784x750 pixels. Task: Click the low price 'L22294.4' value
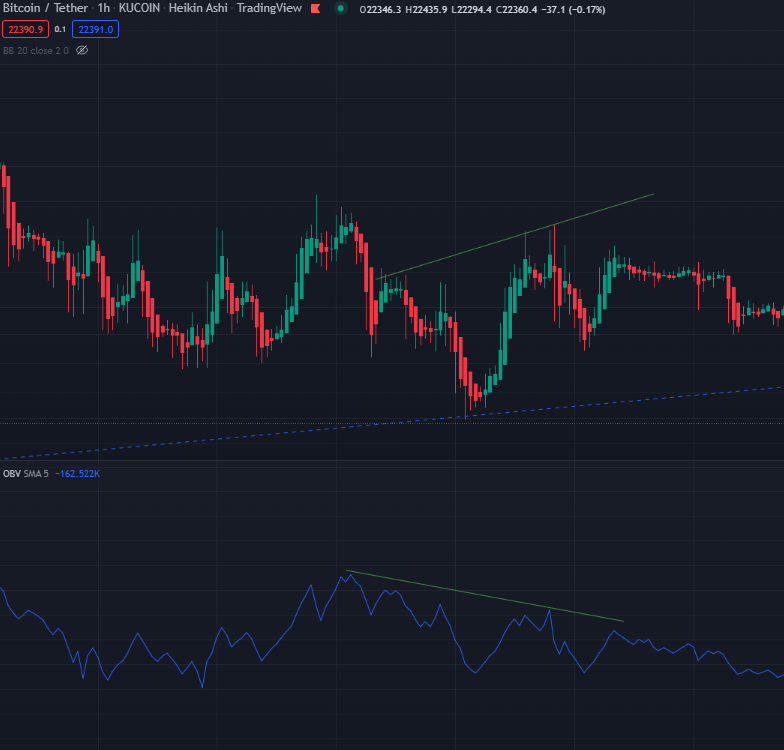[472, 10]
